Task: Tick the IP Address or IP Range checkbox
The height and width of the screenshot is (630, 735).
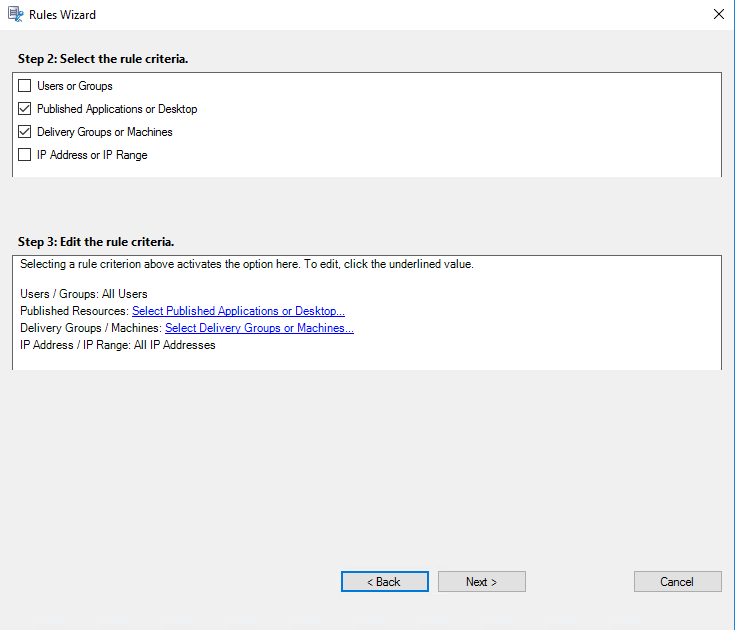Action: pos(25,155)
